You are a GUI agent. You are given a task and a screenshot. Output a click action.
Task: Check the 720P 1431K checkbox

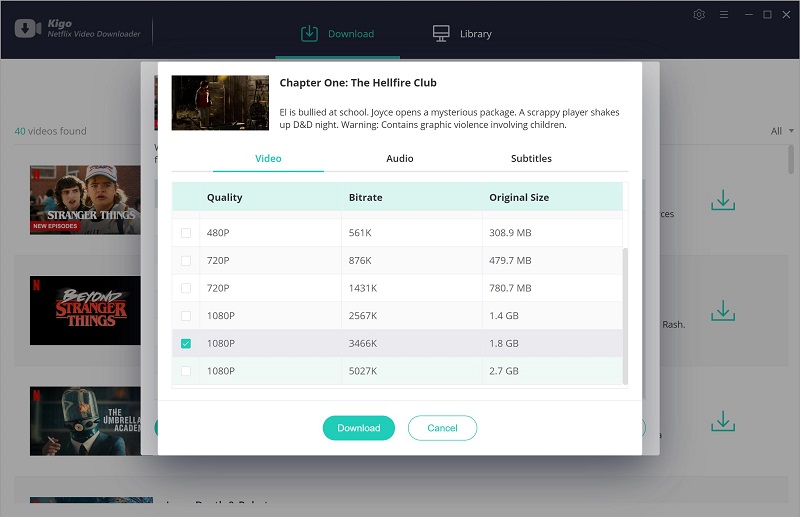[x=186, y=288]
